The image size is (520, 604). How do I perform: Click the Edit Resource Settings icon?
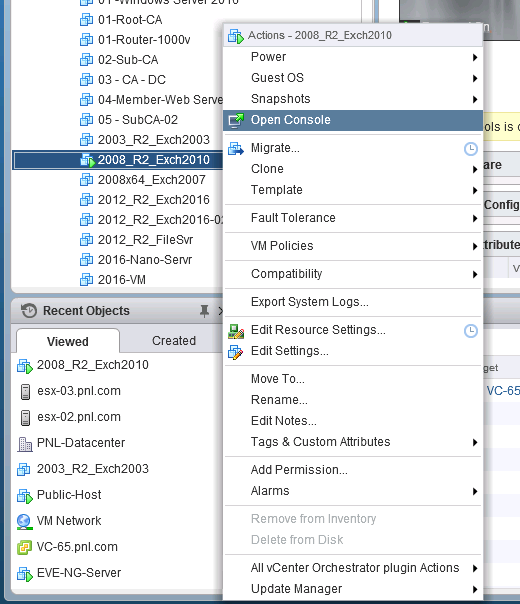tap(236, 331)
